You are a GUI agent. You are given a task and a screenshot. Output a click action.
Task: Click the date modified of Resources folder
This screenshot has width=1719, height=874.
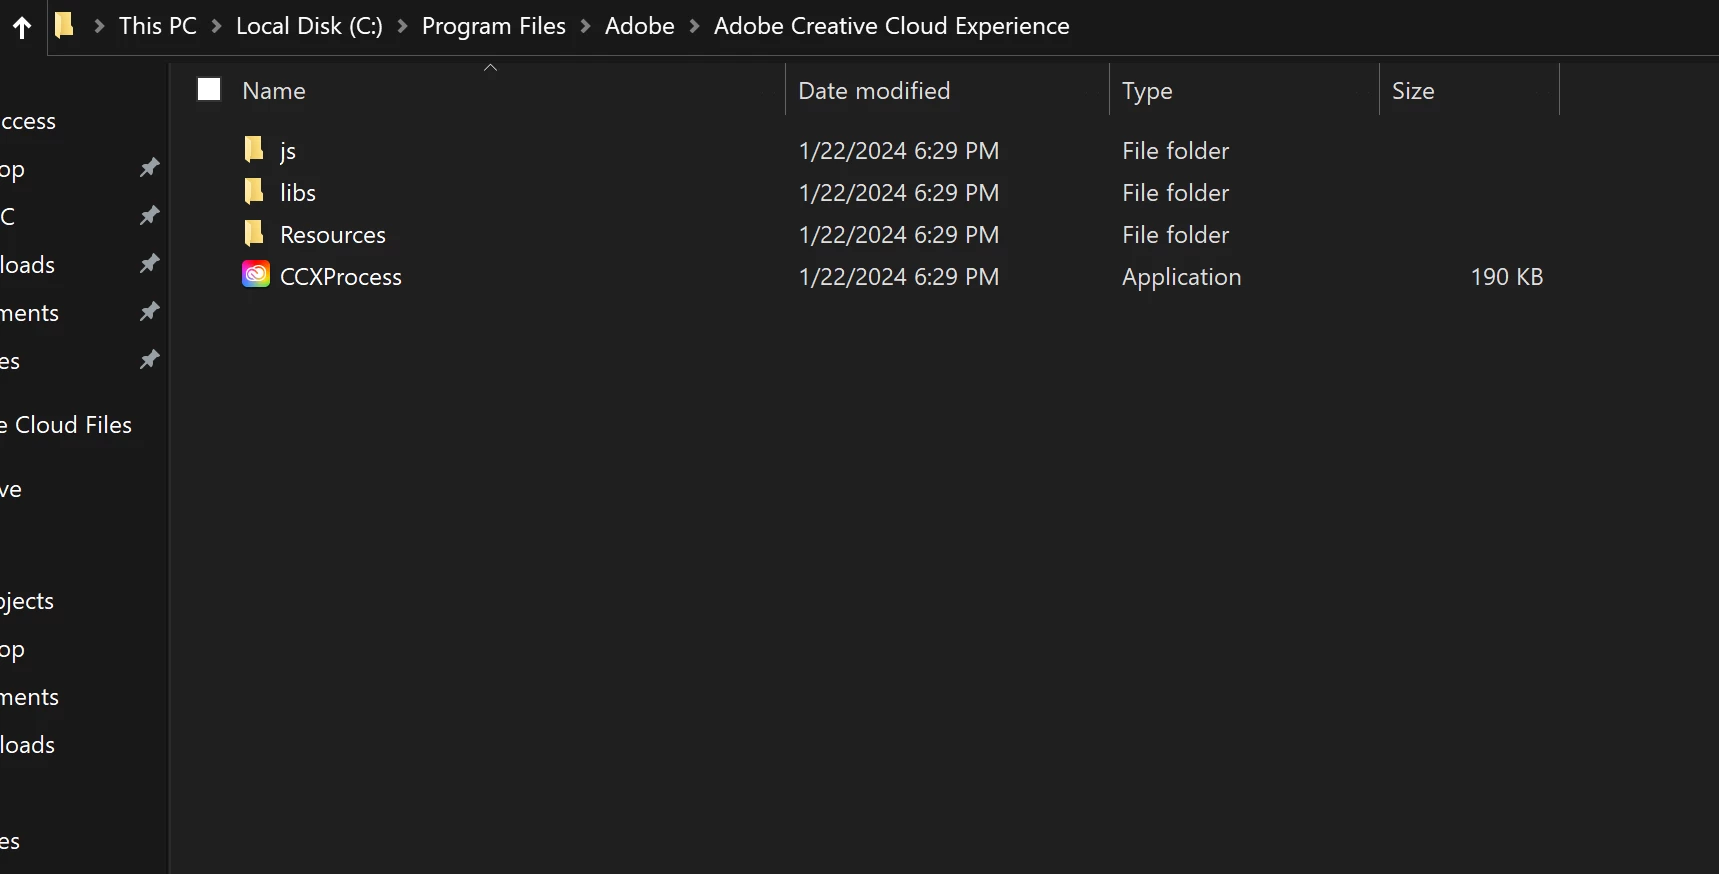(899, 235)
